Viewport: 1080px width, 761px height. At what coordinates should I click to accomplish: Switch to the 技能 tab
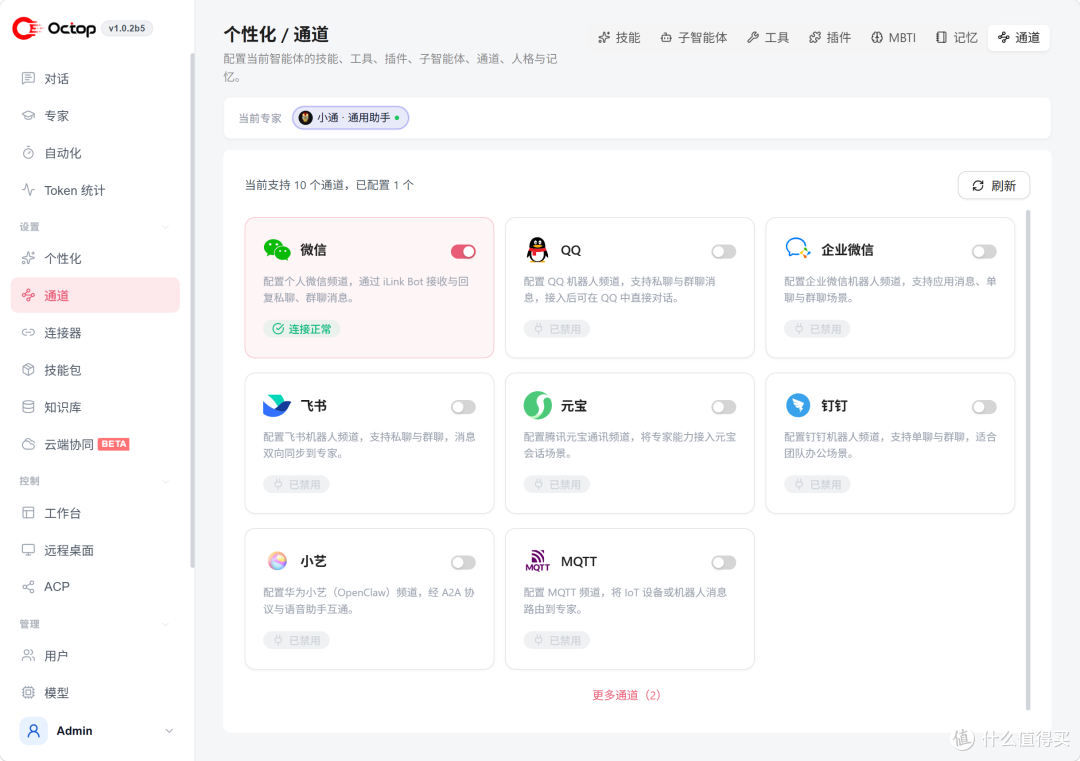click(x=619, y=38)
